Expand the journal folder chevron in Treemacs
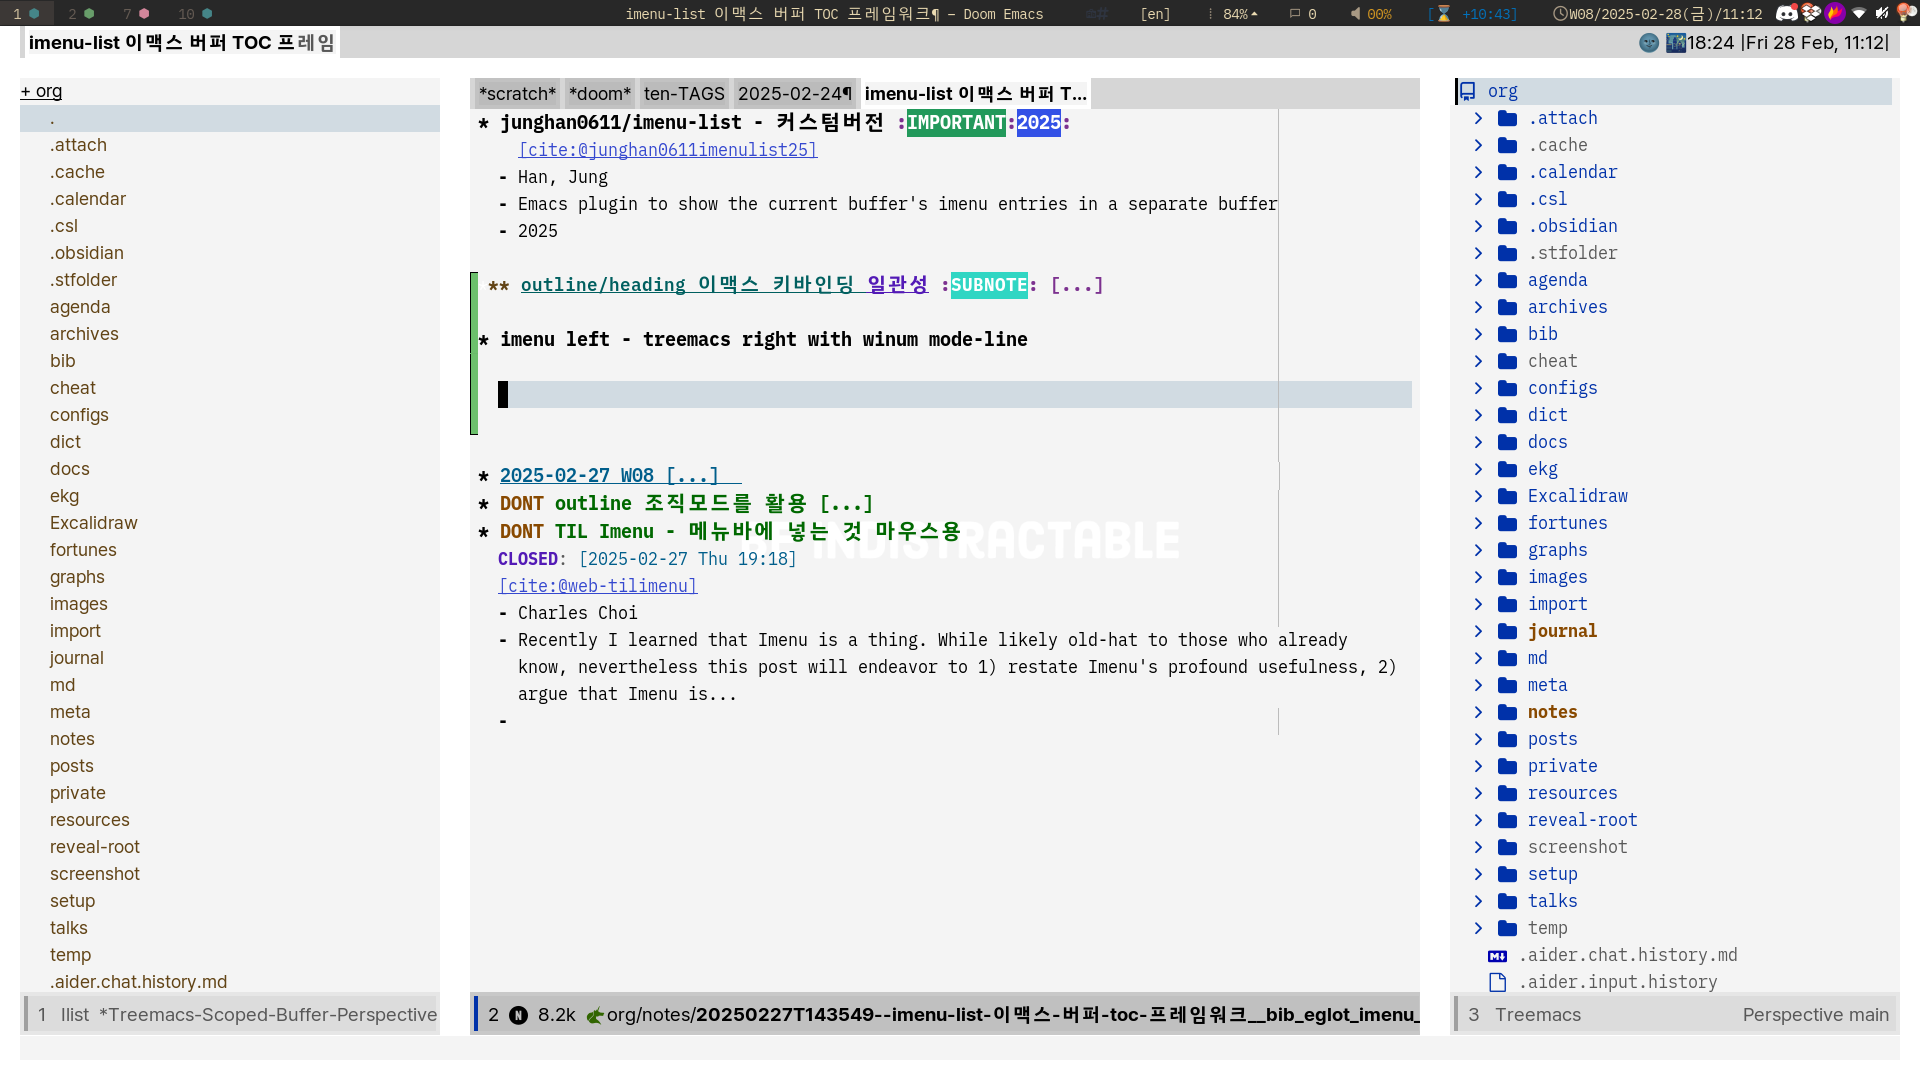This screenshot has height=1080, width=1920. 1478,631
